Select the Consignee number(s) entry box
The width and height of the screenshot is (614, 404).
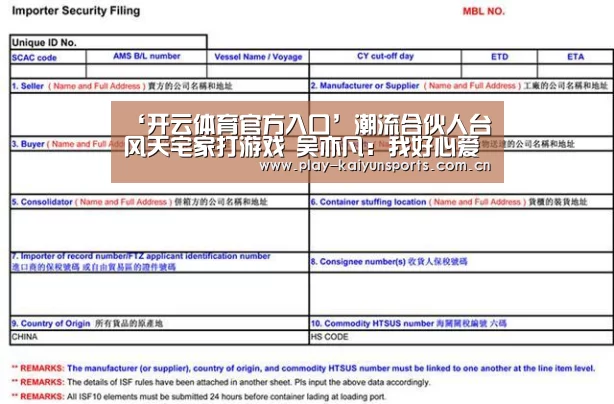coord(462,294)
